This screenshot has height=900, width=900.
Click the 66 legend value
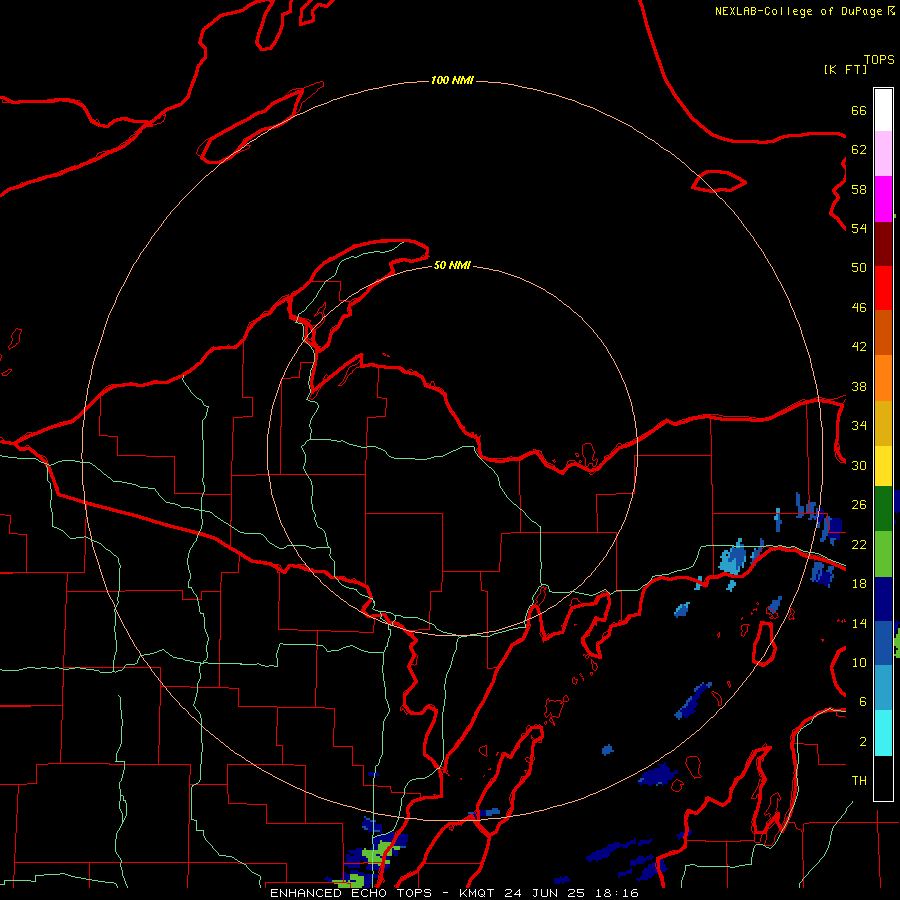click(x=859, y=110)
